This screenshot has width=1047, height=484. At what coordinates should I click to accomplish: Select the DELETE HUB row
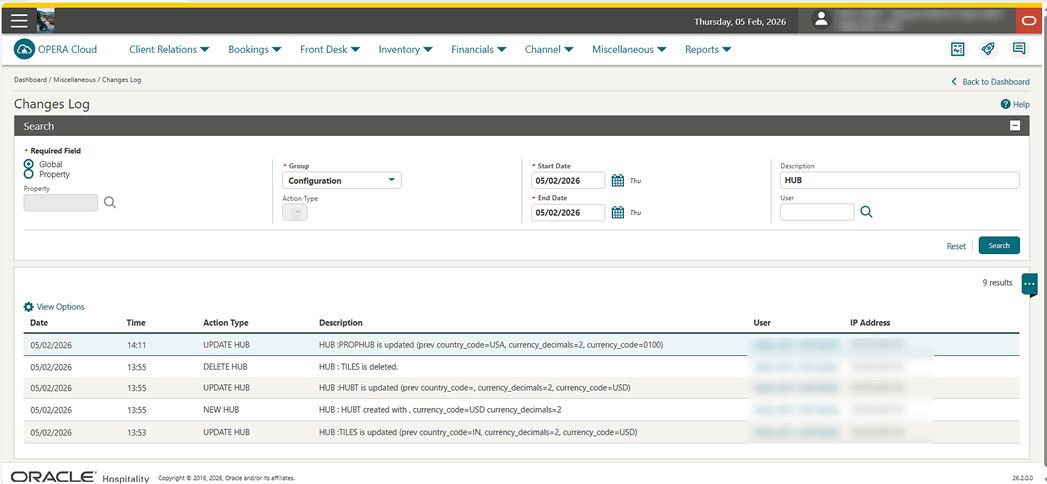[x=521, y=367]
